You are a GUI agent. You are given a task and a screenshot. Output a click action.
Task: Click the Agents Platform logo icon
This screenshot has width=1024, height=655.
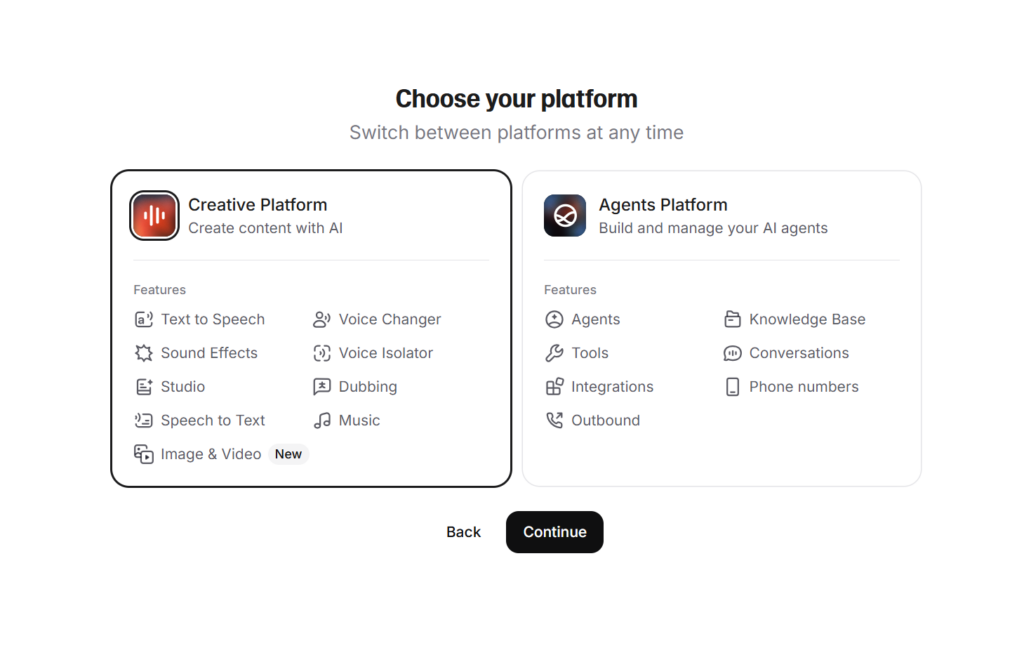click(x=565, y=216)
